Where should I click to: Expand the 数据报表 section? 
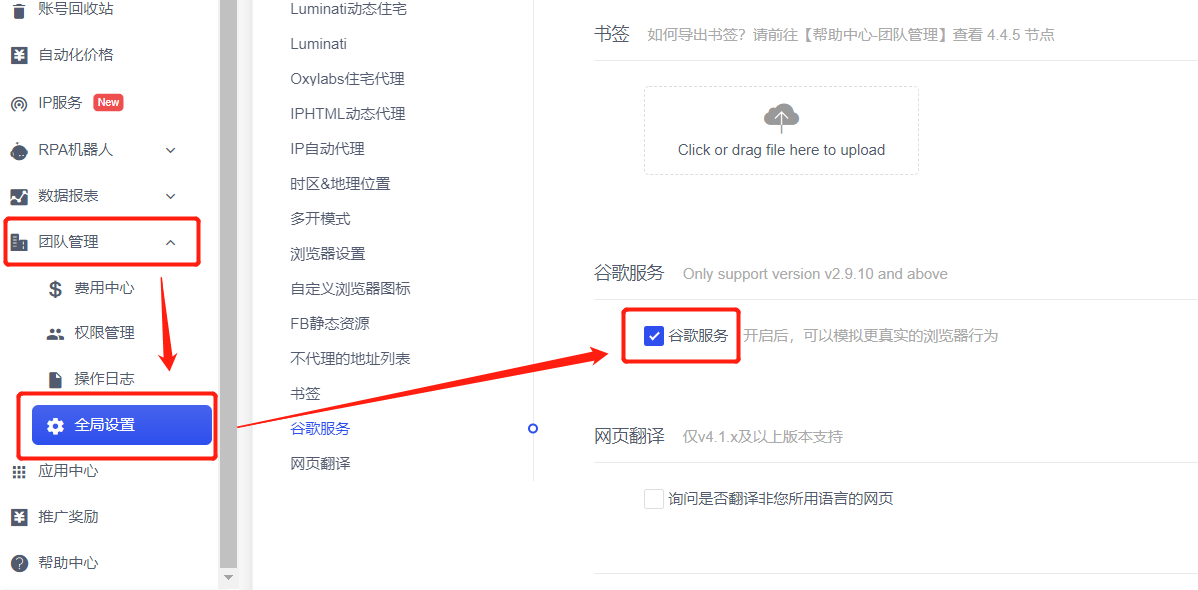[x=170, y=195]
